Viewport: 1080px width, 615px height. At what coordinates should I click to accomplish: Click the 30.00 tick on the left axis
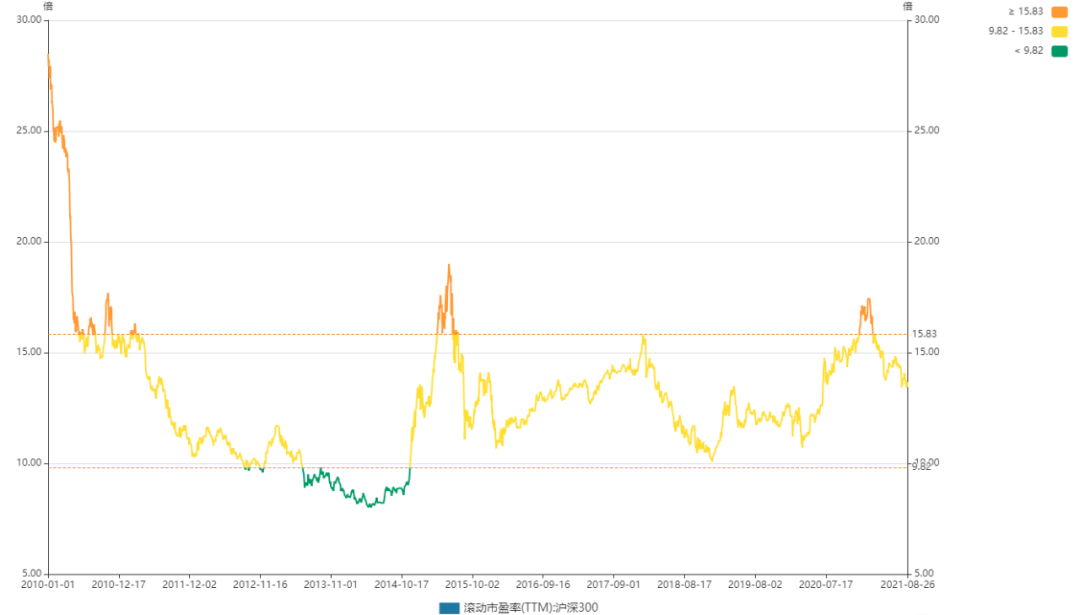[x=29, y=20]
